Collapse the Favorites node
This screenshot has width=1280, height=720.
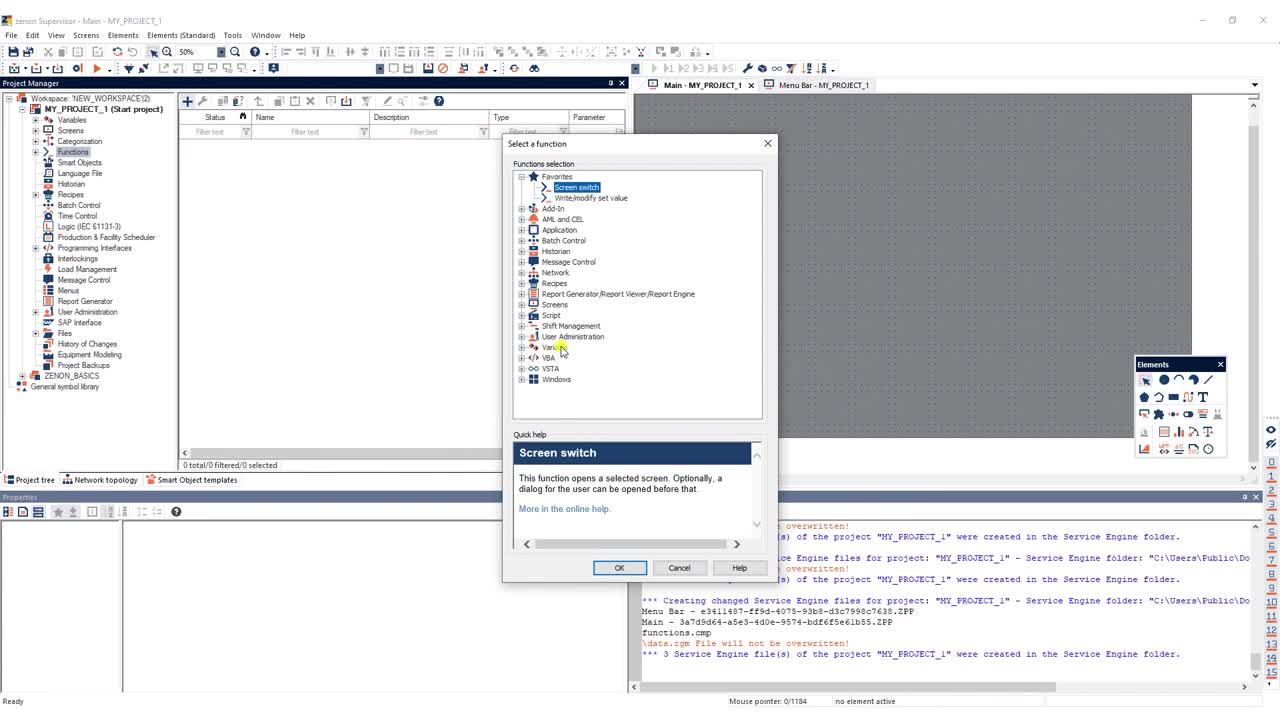[x=521, y=177]
